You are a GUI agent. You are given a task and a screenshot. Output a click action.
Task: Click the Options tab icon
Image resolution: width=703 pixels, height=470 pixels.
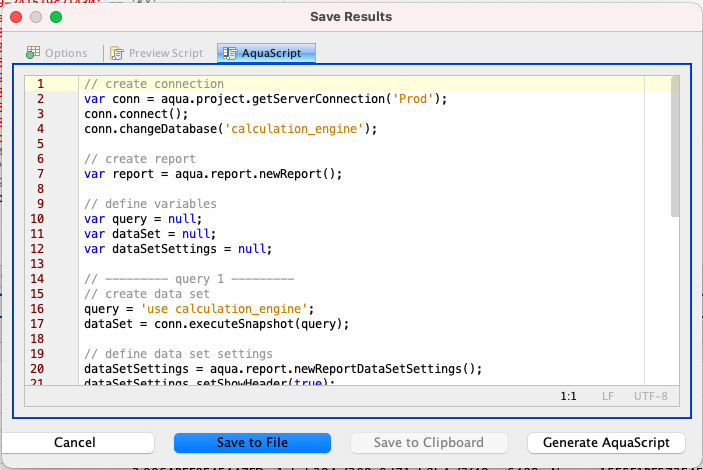[33, 53]
